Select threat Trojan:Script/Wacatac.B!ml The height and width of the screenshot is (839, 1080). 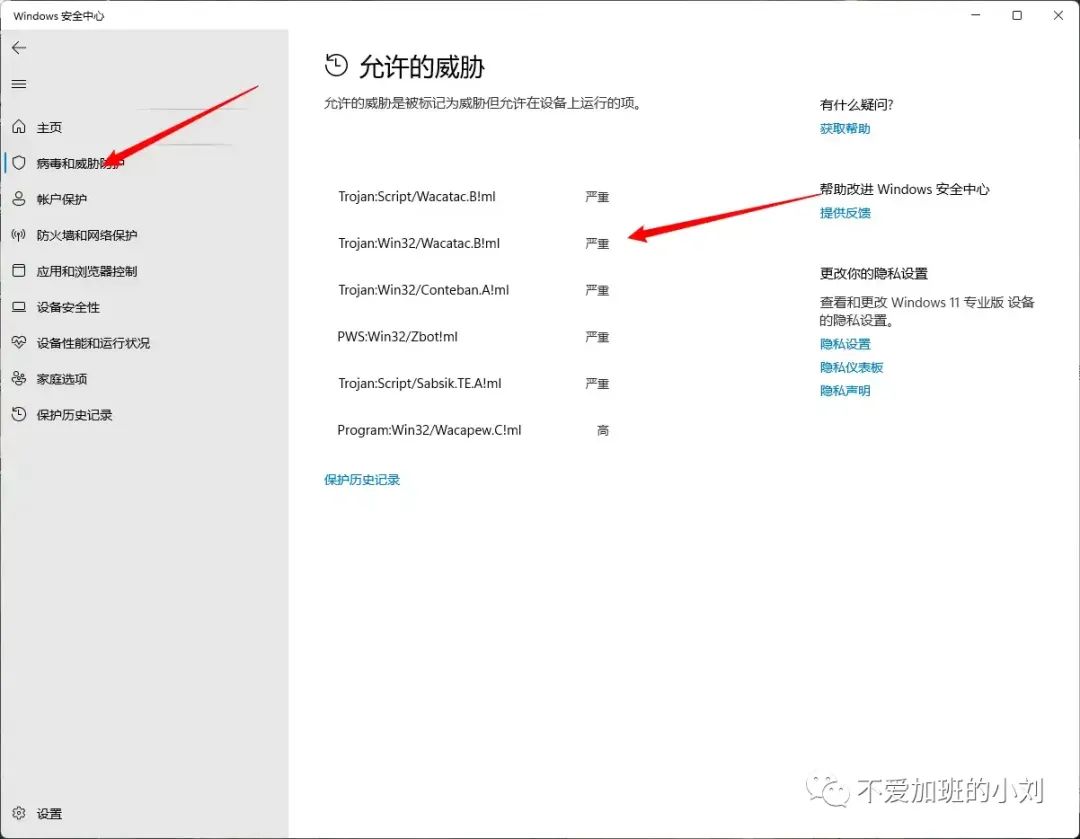pos(417,196)
